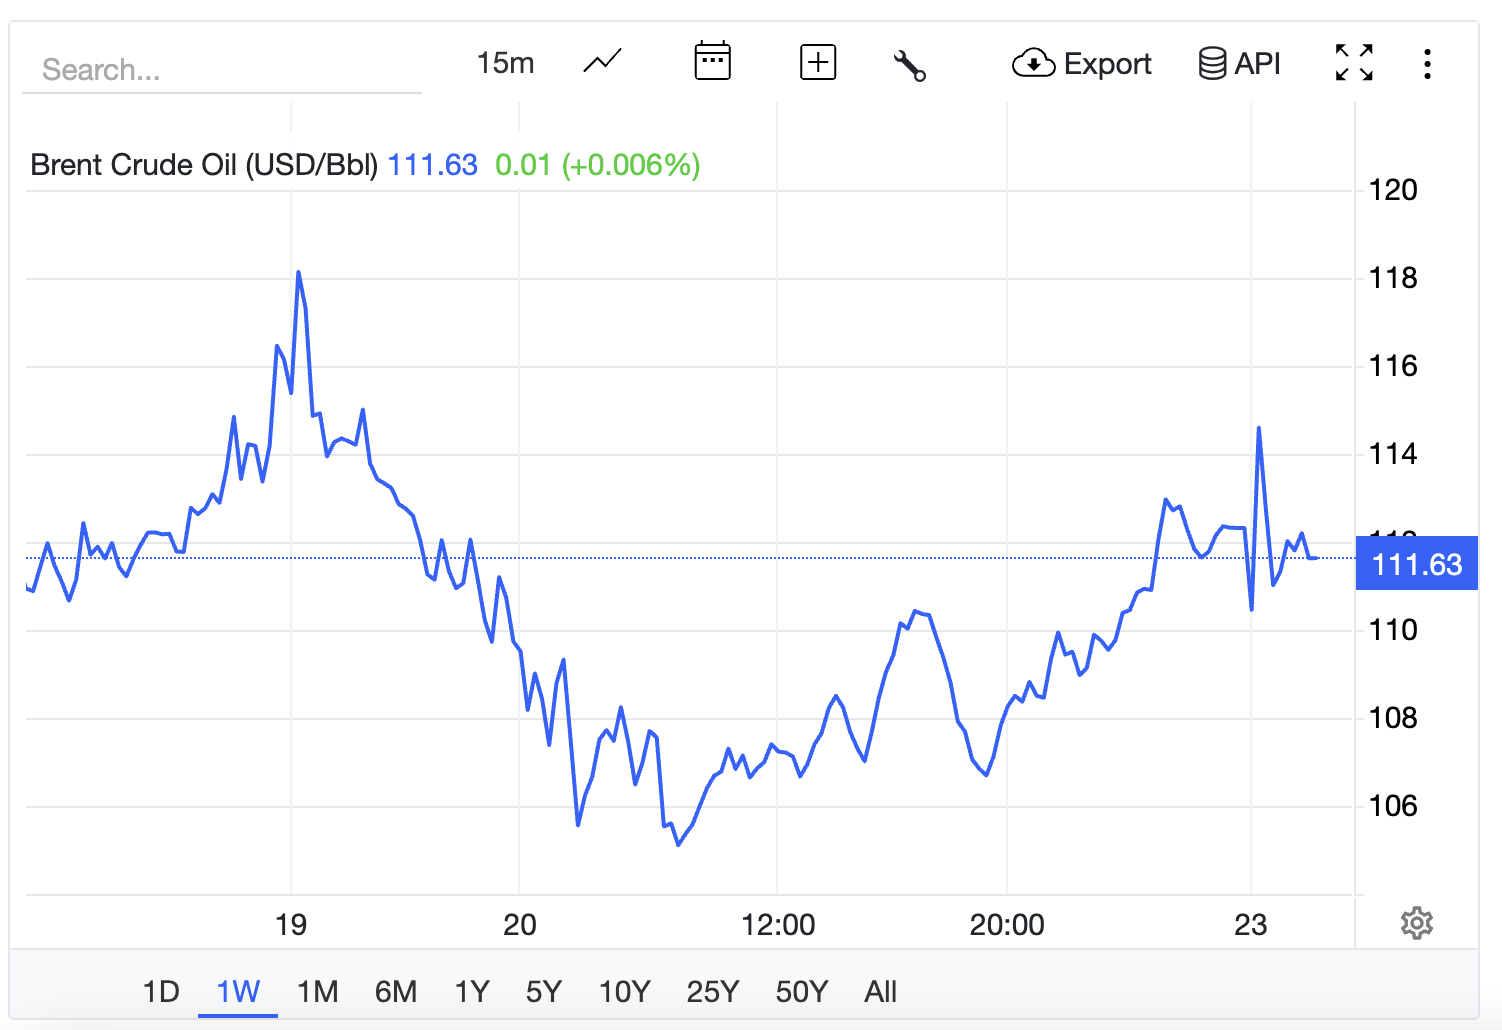
Task: Select the 1W time range
Action: 238,991
